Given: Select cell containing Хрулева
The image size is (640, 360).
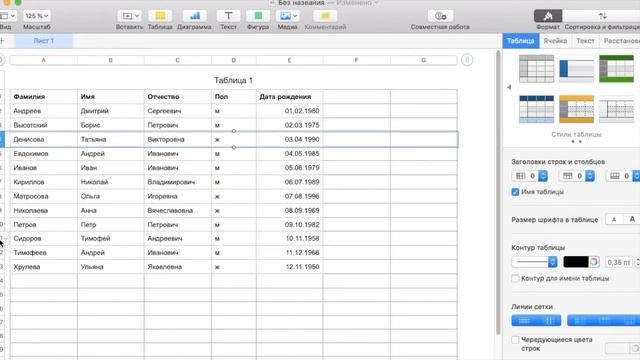Looking at the screenshot, I should point(44,267).
